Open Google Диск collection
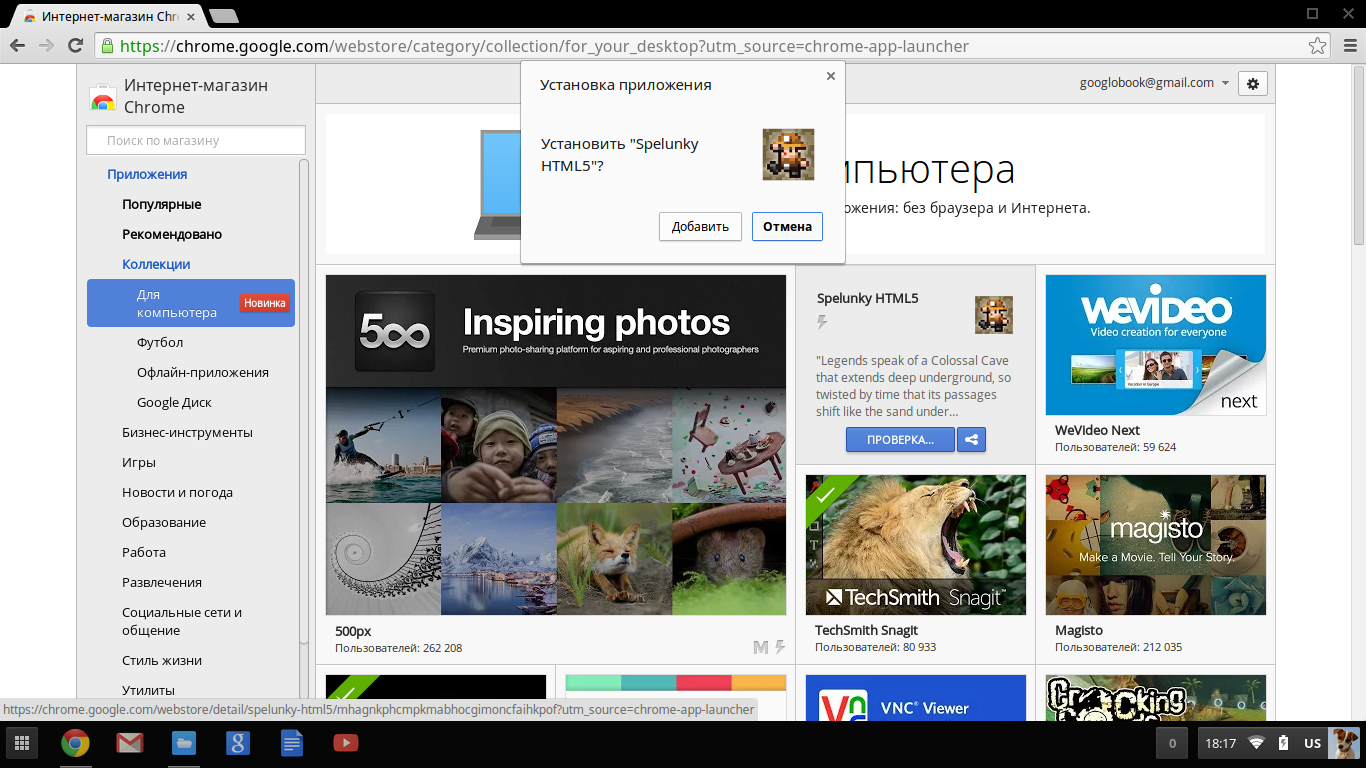 [174, 402]
